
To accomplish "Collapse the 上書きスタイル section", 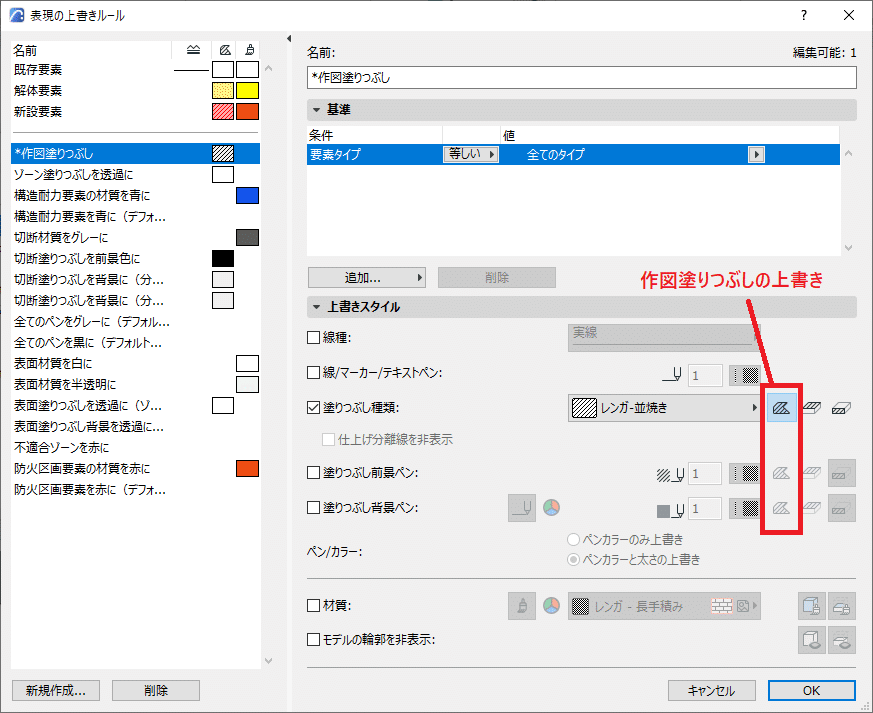I will pos(316,307).
